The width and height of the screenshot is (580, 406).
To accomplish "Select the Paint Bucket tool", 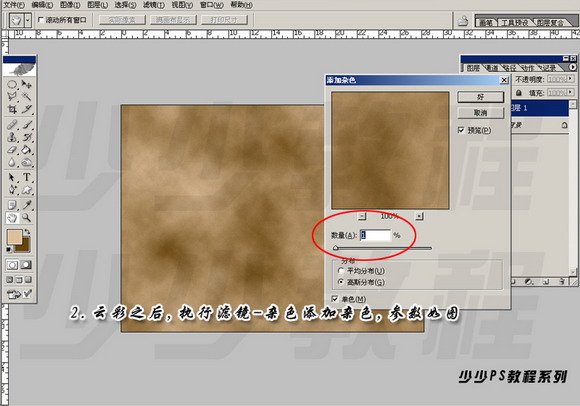I will (27, 149).
